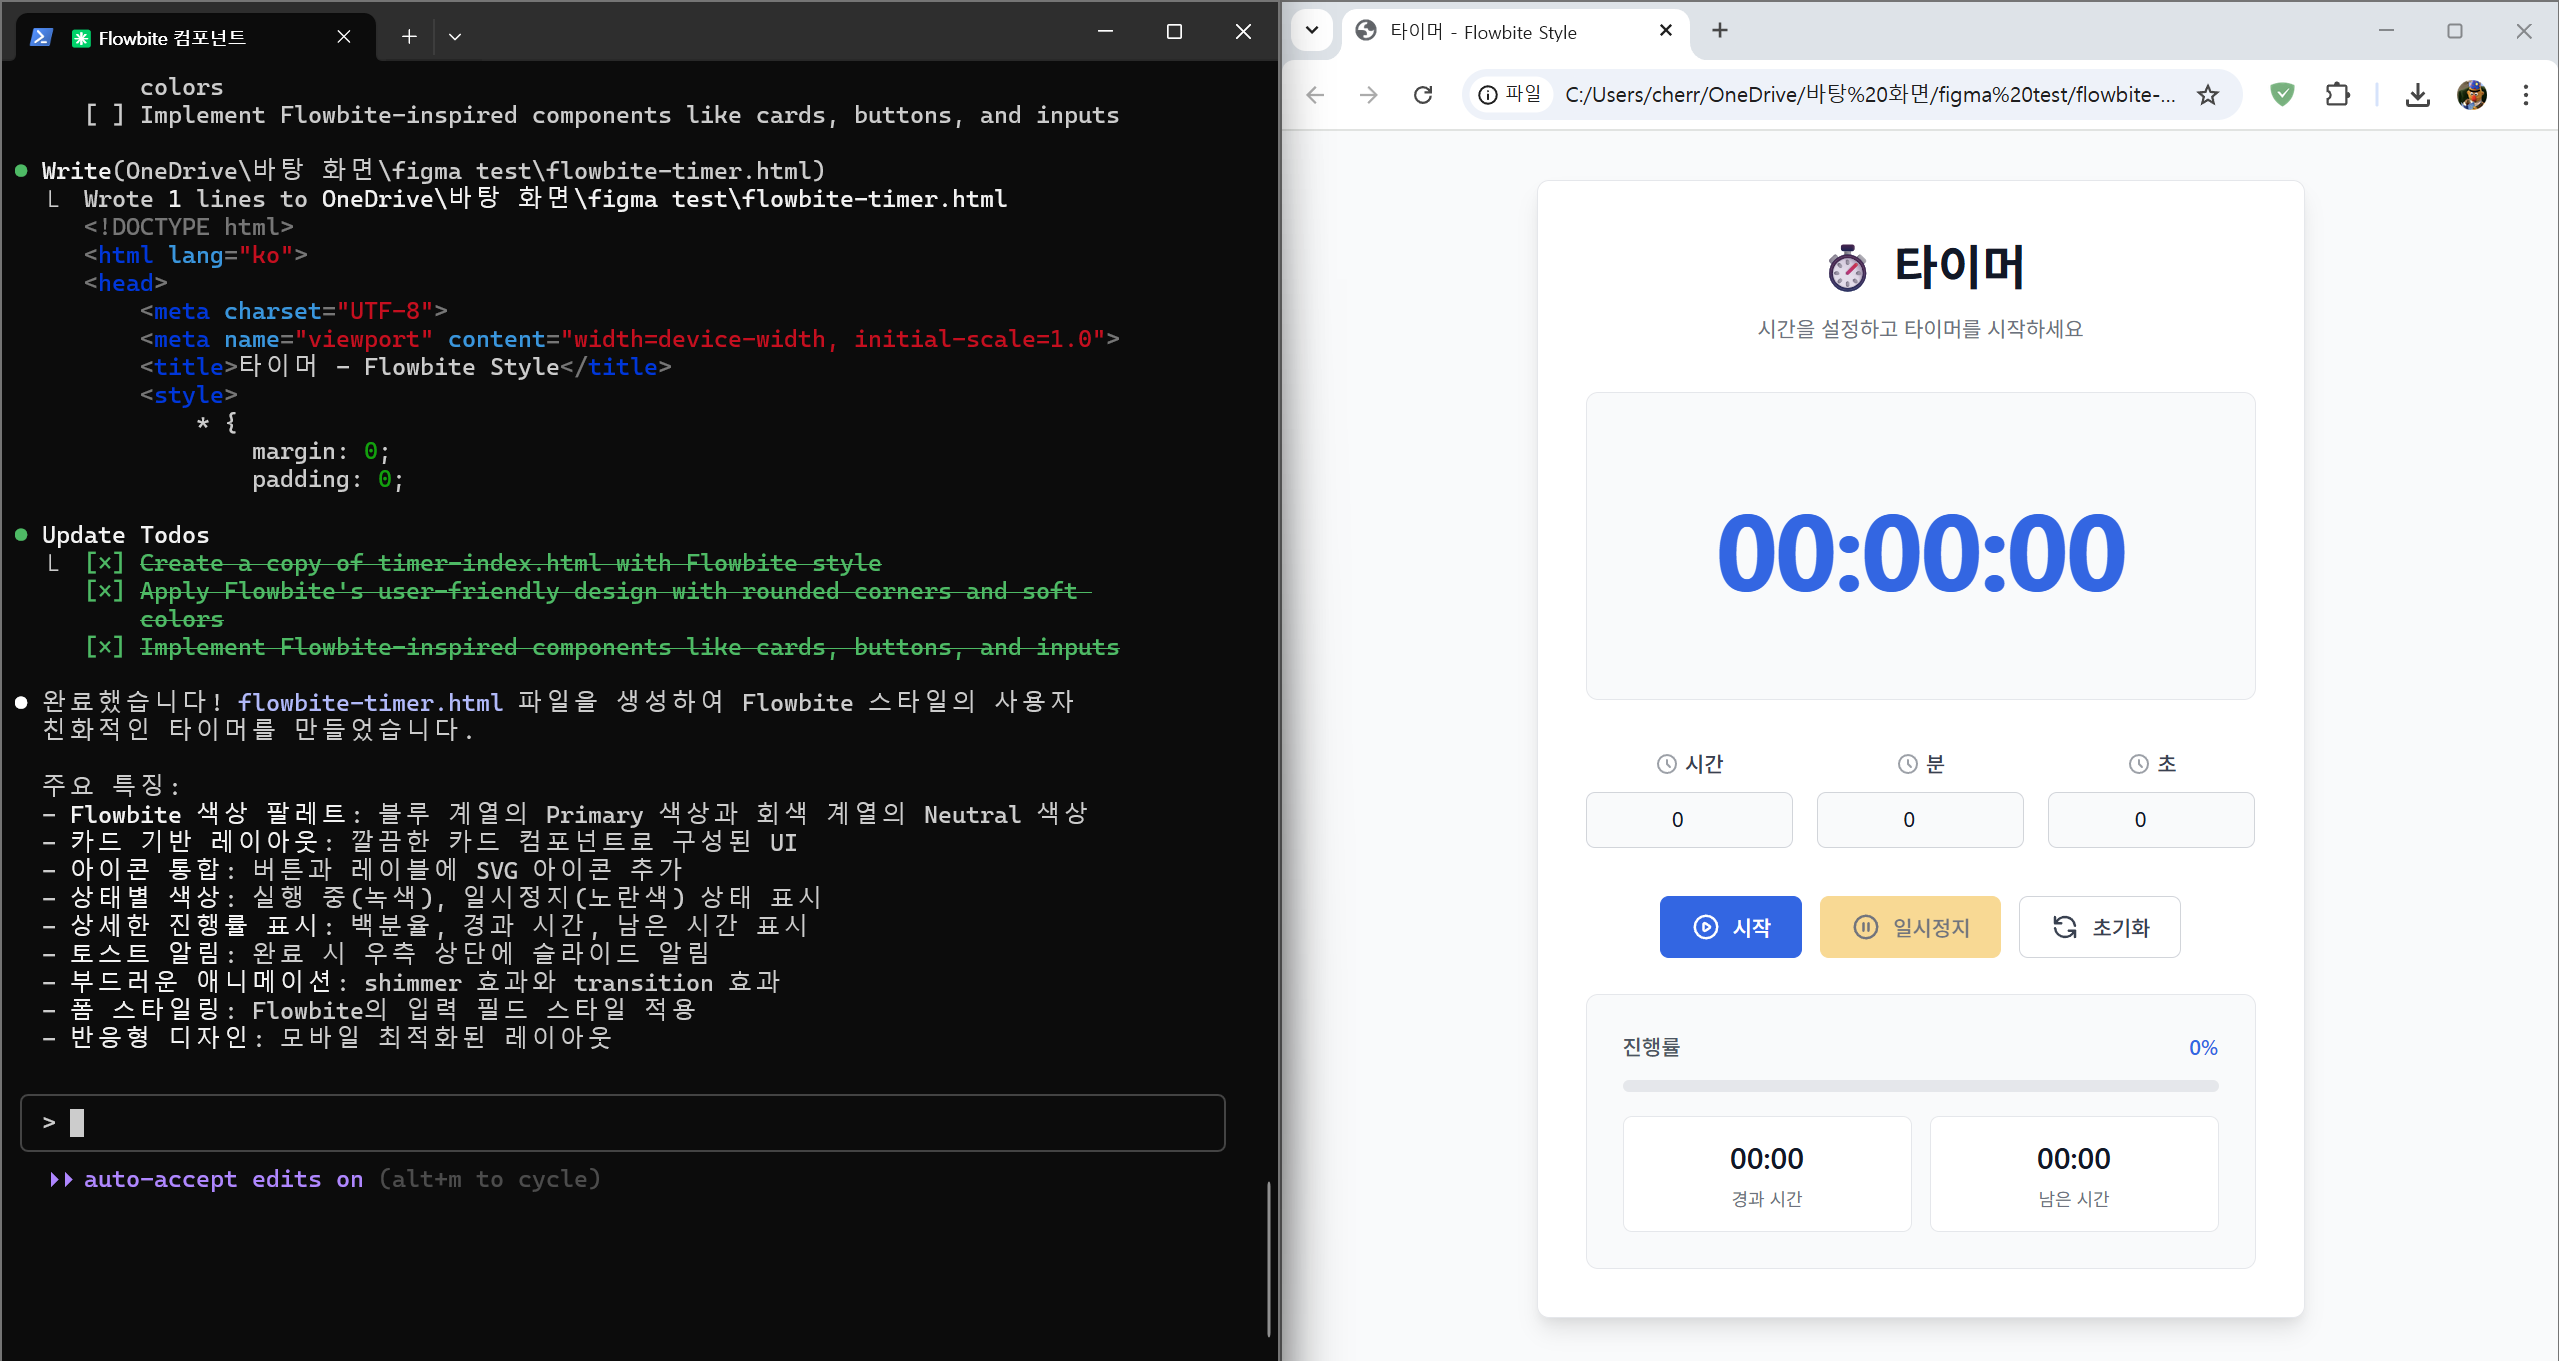This screenshot has width=2559, height=1361.
Task: Click the 초기화 reset button
Action: click(2099, 927)
